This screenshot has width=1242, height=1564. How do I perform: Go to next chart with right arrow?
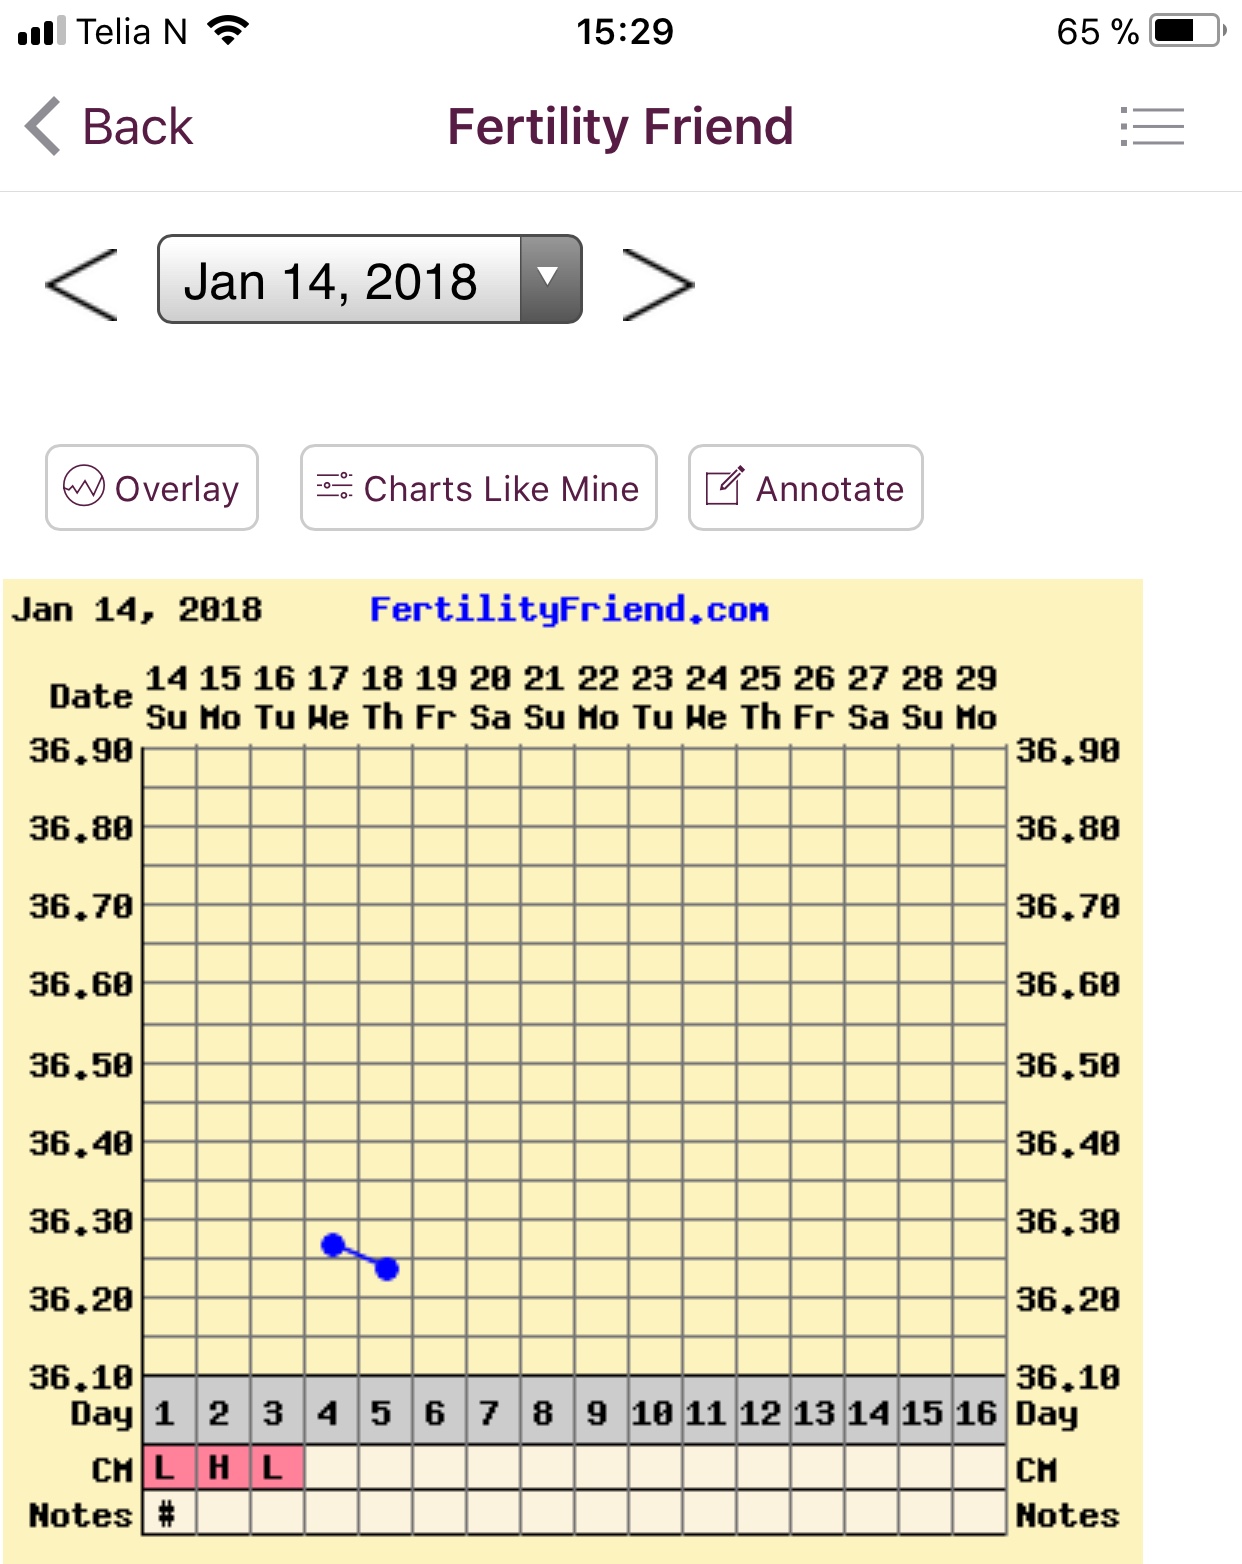pyautogui.click(x=657, y=285)
